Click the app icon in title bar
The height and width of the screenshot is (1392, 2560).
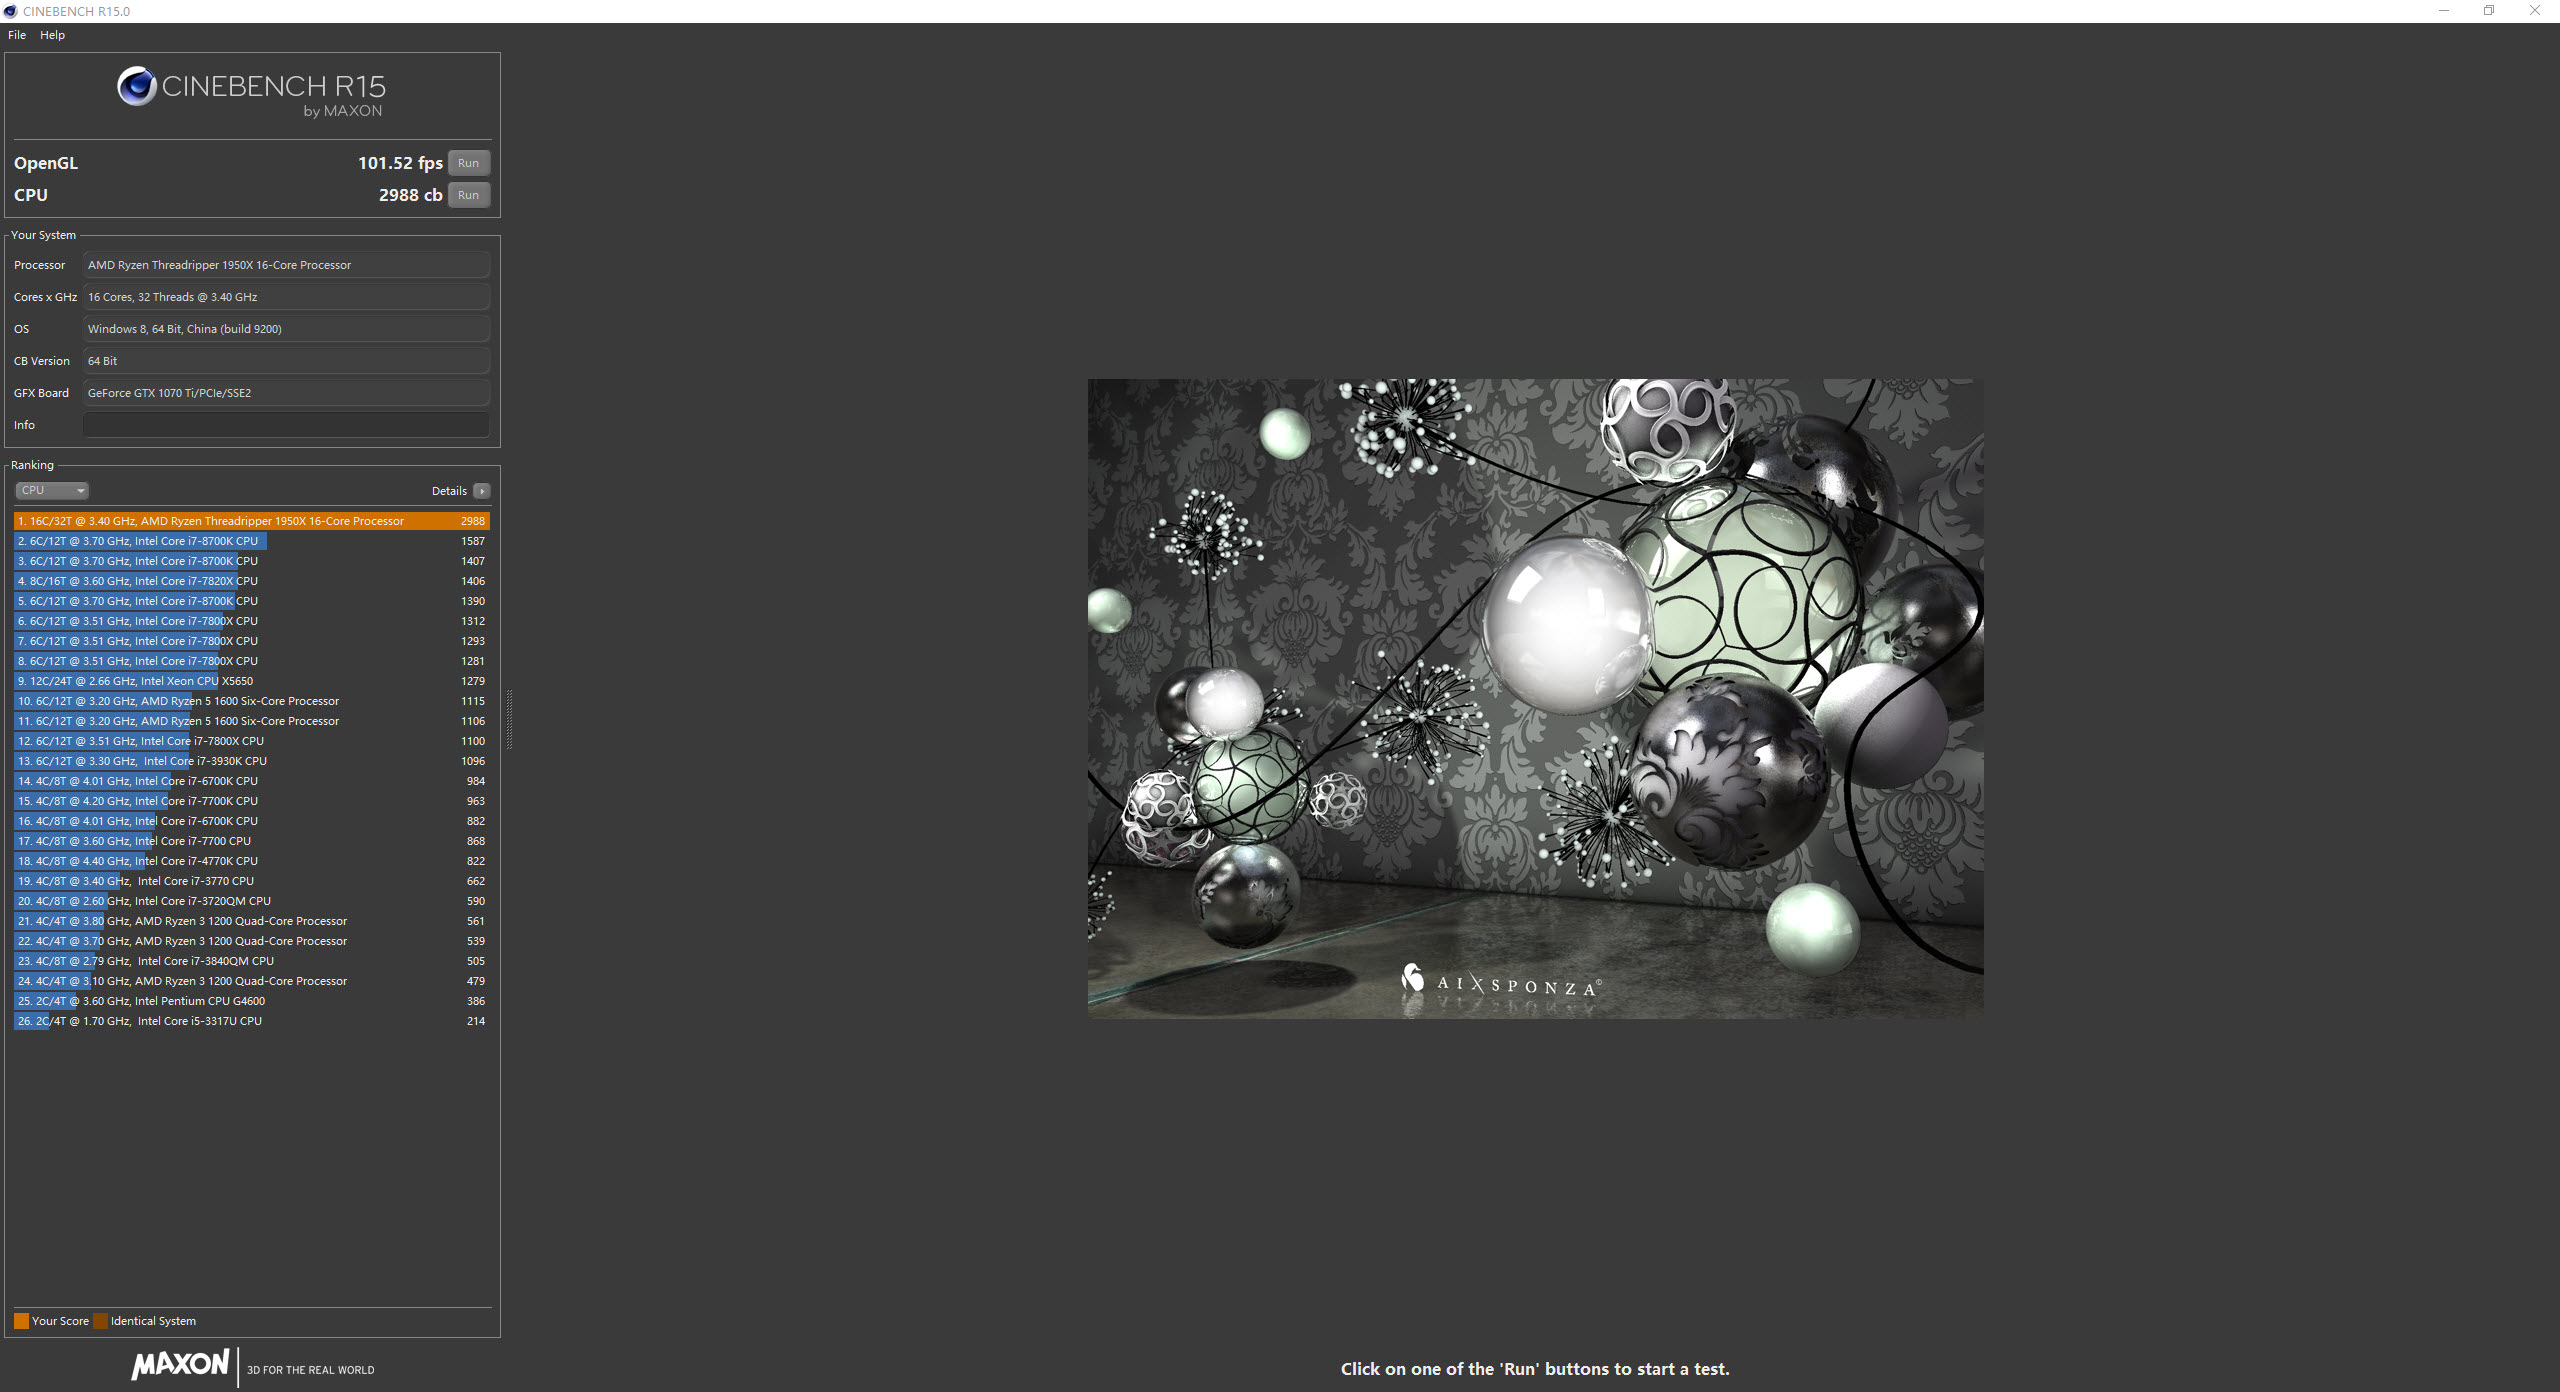[x=10, y=11]
